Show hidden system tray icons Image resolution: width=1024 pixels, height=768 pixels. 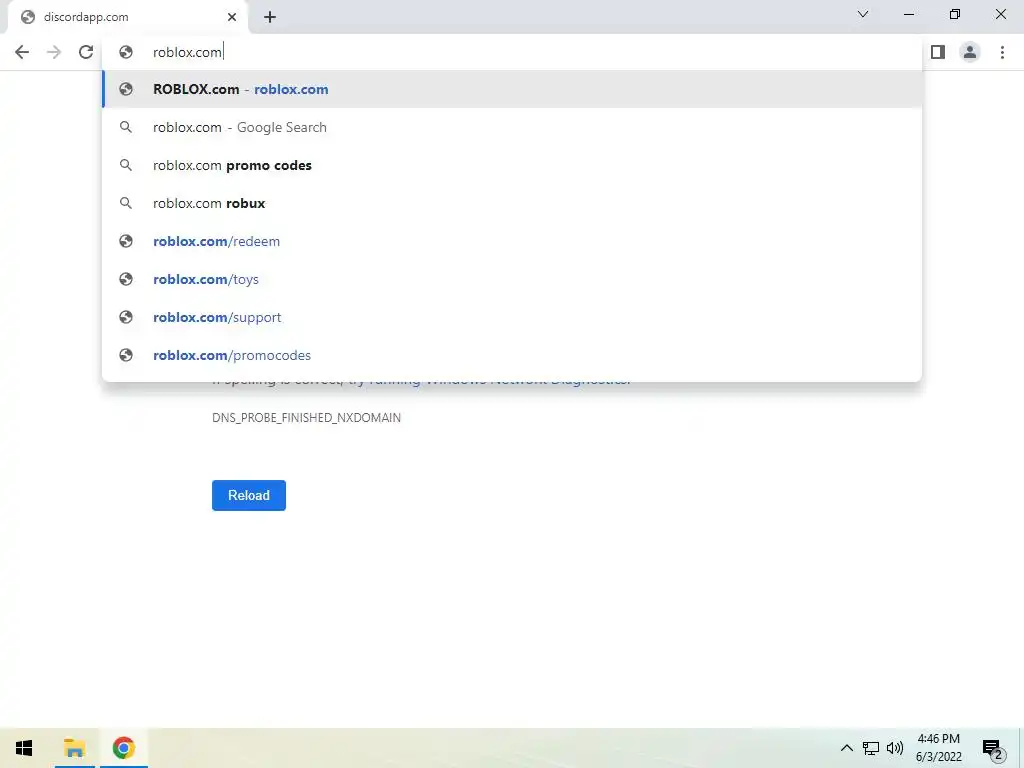click(846, 748)
